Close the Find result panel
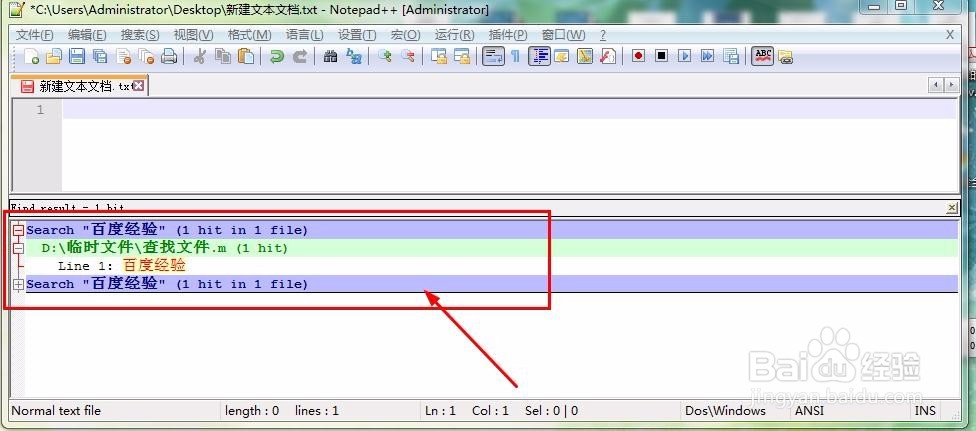 (952, 208)
